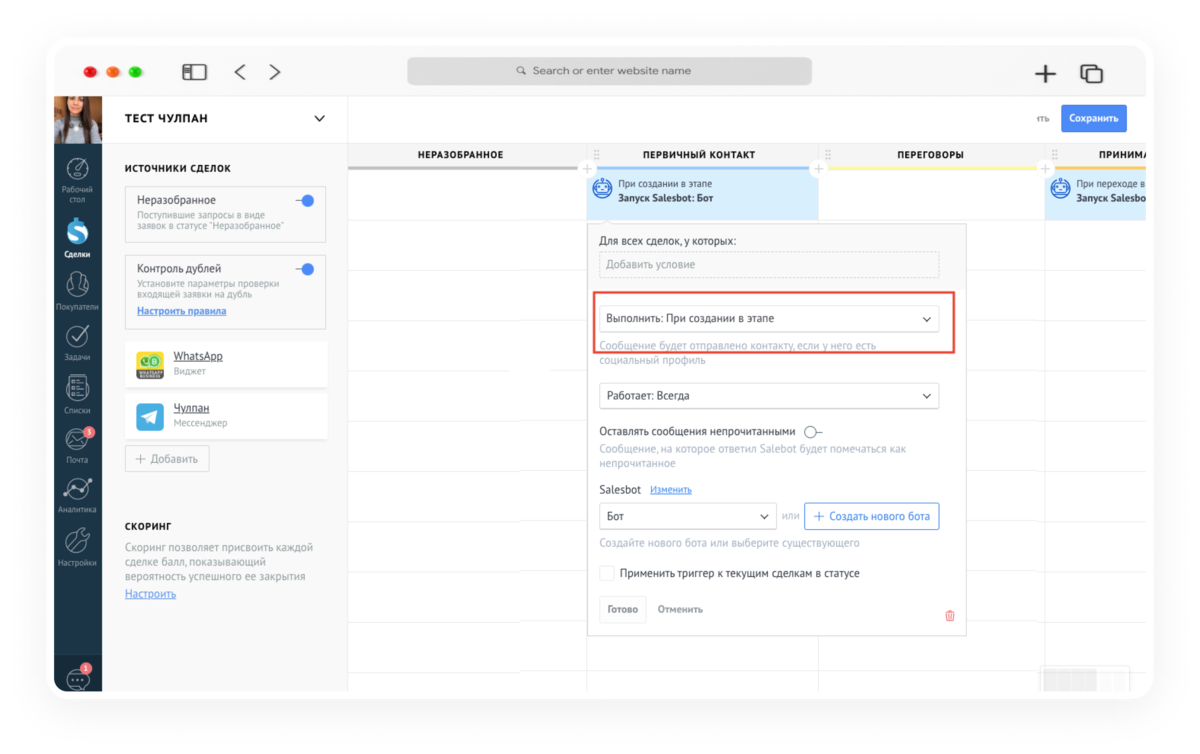Click Salesbot robot icon in Первичный контакт
1200x754 pixels.
pos(602,187)
